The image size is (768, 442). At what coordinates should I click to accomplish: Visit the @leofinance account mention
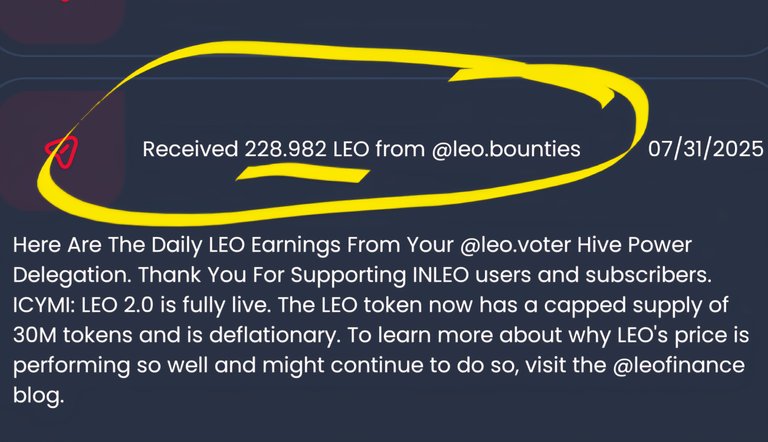tap(678, 365)
